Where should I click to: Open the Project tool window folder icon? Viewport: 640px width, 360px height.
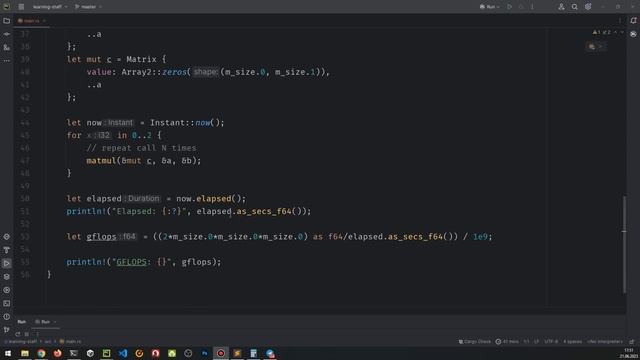[7, 21]
